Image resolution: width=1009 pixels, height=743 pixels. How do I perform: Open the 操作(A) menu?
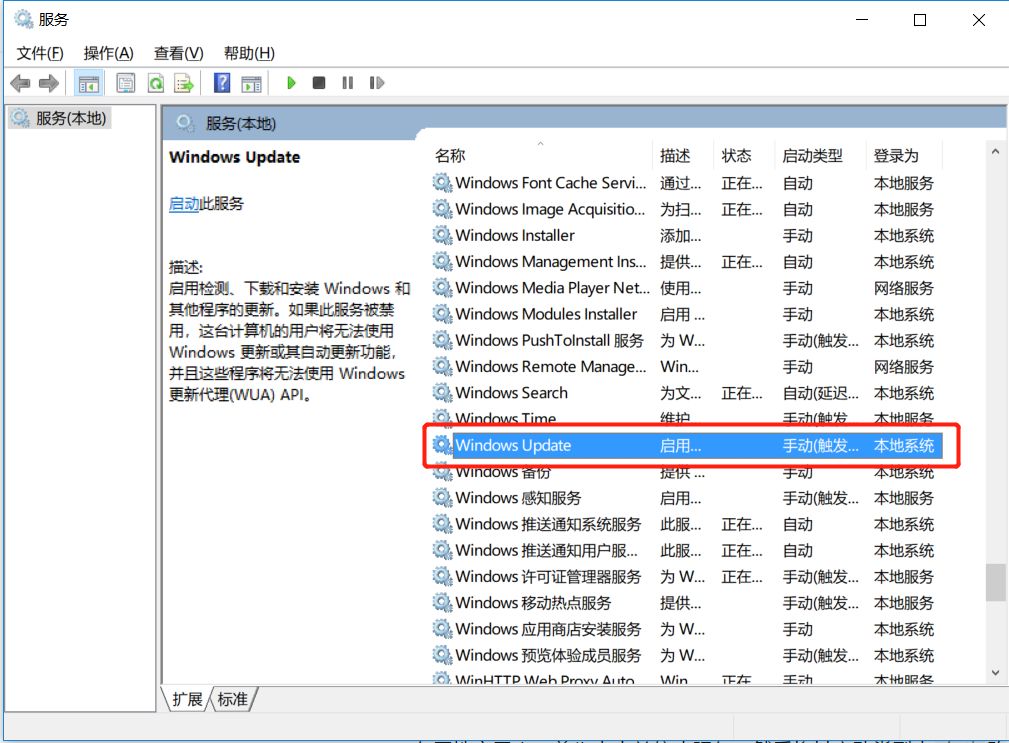pyautogui.click(x=107, y=53)
